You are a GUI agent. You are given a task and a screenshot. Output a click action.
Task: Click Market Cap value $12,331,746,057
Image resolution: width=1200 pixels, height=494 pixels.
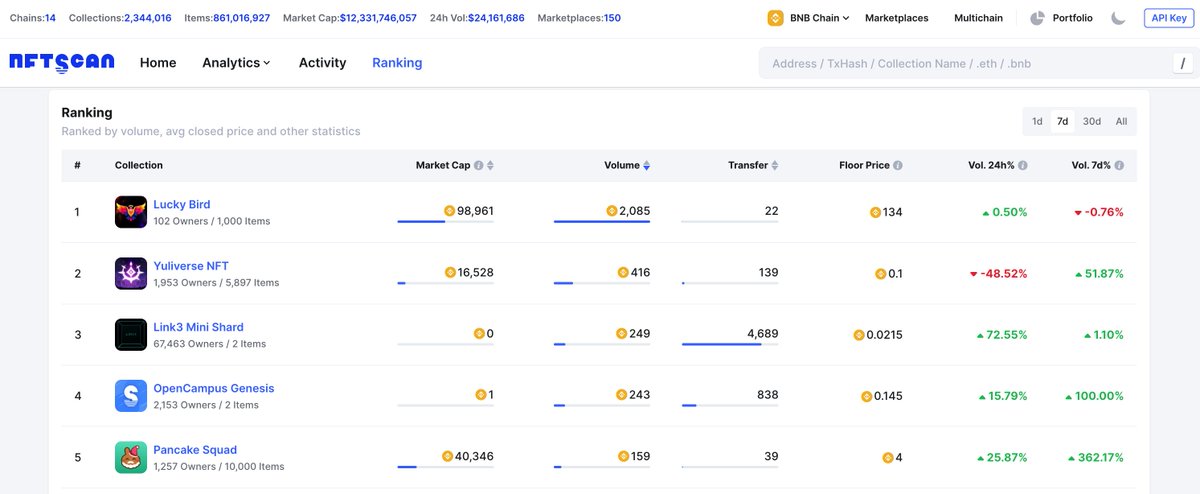[x=376, y=18]
